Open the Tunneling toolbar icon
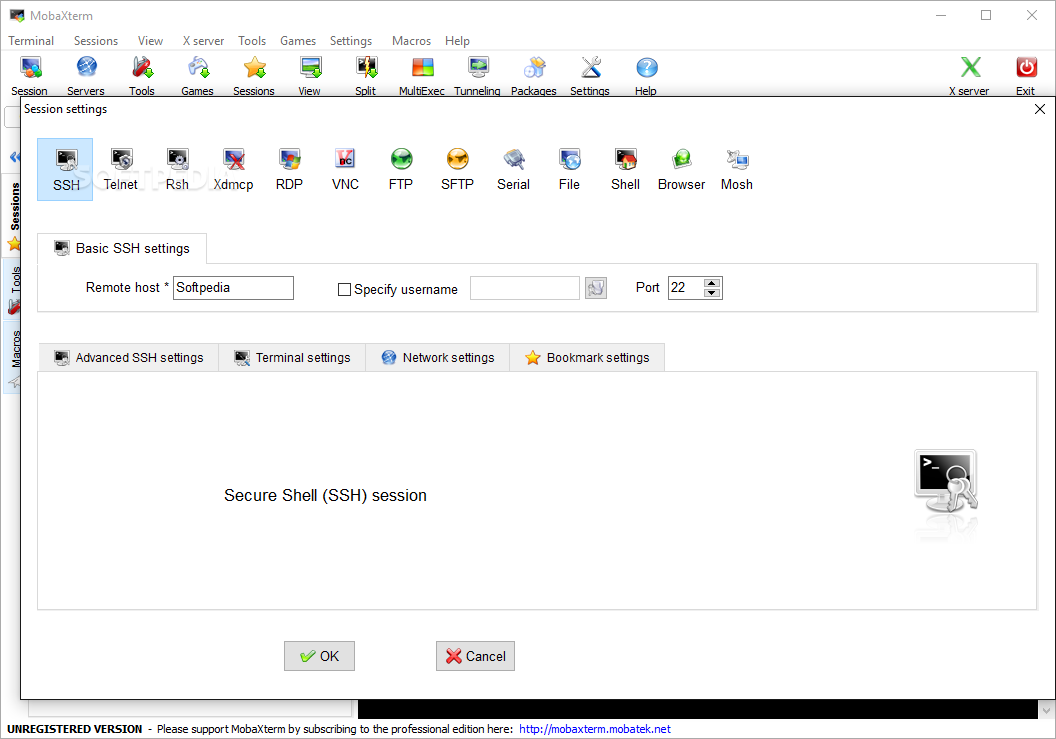 coord(477,75)
